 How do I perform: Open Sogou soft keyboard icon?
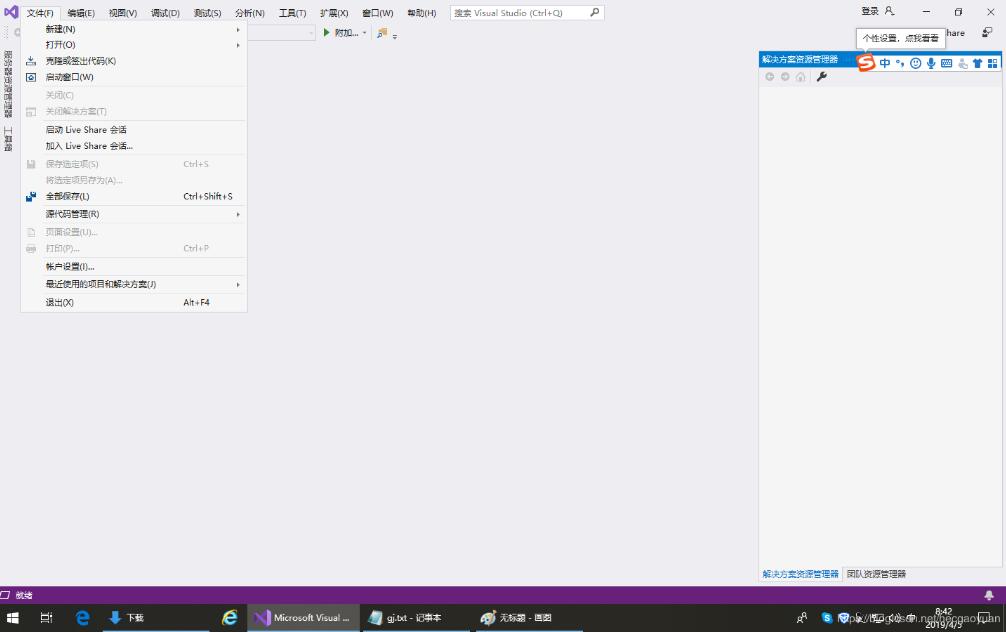(x=946, y=63)
